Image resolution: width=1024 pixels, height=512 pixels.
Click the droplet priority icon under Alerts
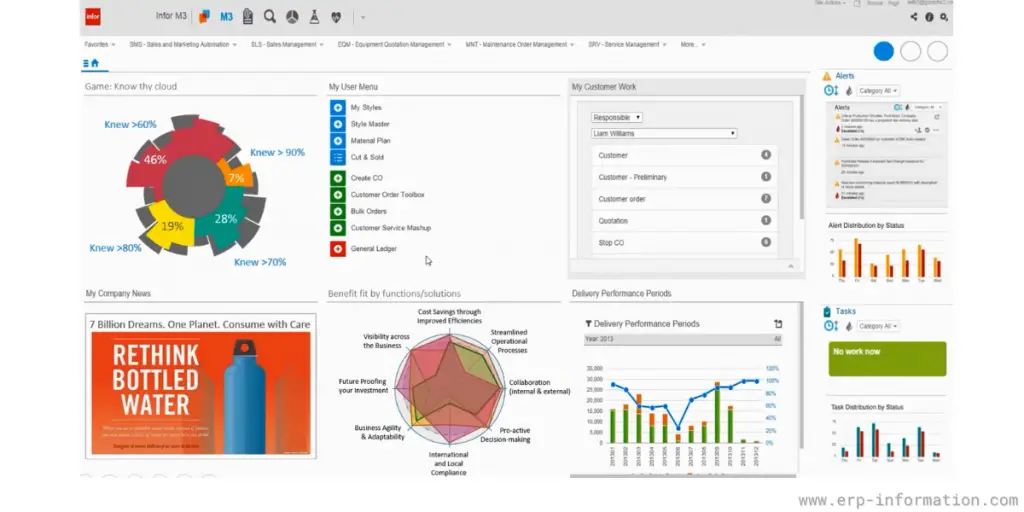pyautogui.click(x=849, y=91)
